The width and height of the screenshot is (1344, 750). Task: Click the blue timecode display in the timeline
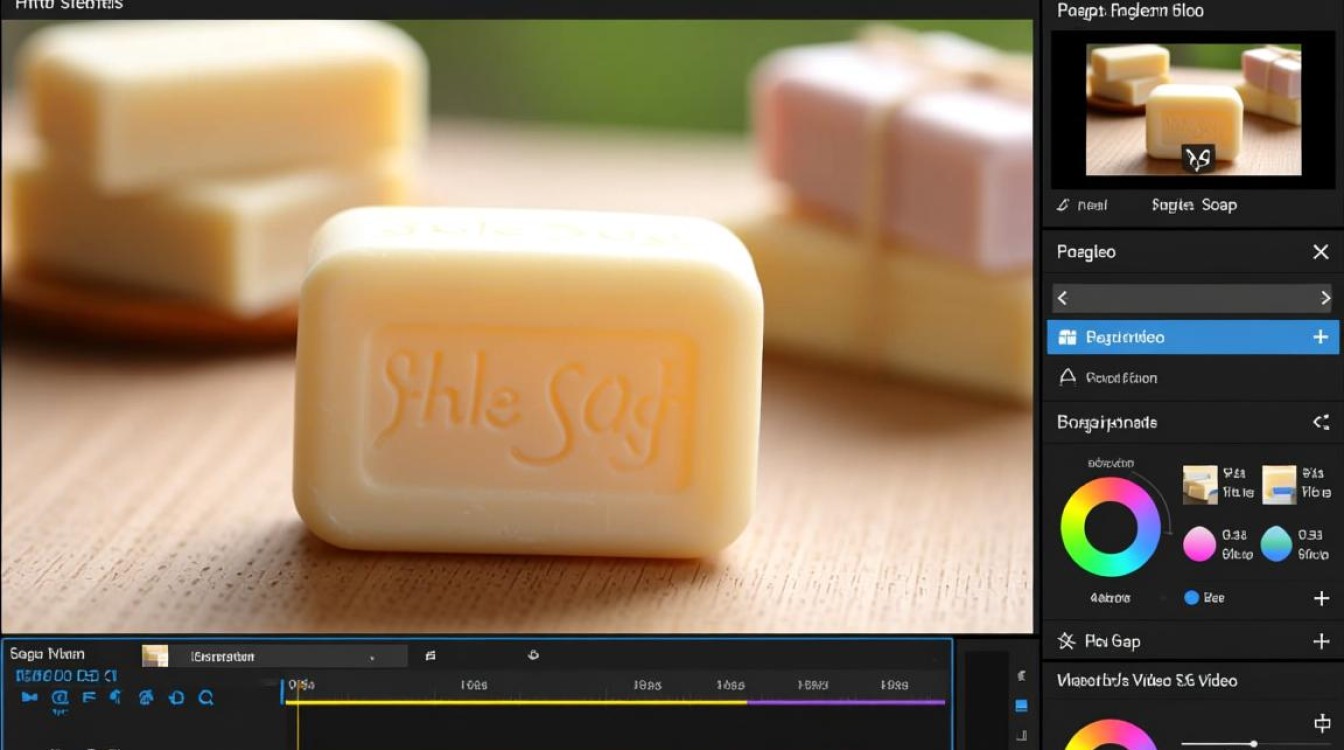coord(67,676)
